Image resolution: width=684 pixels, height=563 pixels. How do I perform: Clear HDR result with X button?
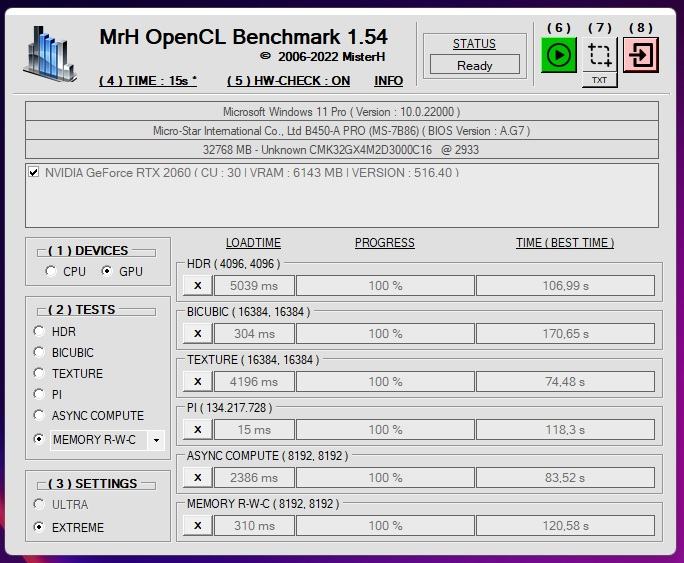198,286
